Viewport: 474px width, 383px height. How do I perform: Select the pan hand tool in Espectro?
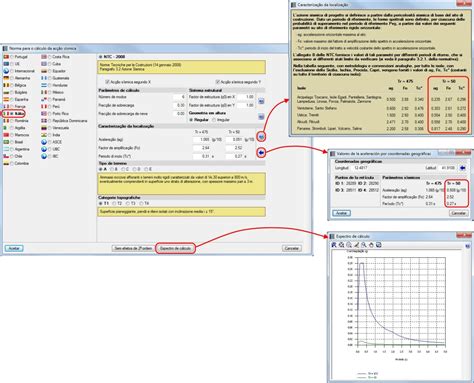[371, 245]
